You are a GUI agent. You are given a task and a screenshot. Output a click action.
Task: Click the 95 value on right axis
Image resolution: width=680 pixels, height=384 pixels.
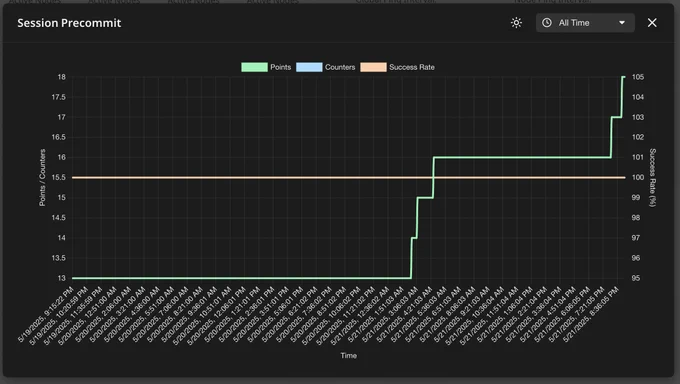coord(635,278)
